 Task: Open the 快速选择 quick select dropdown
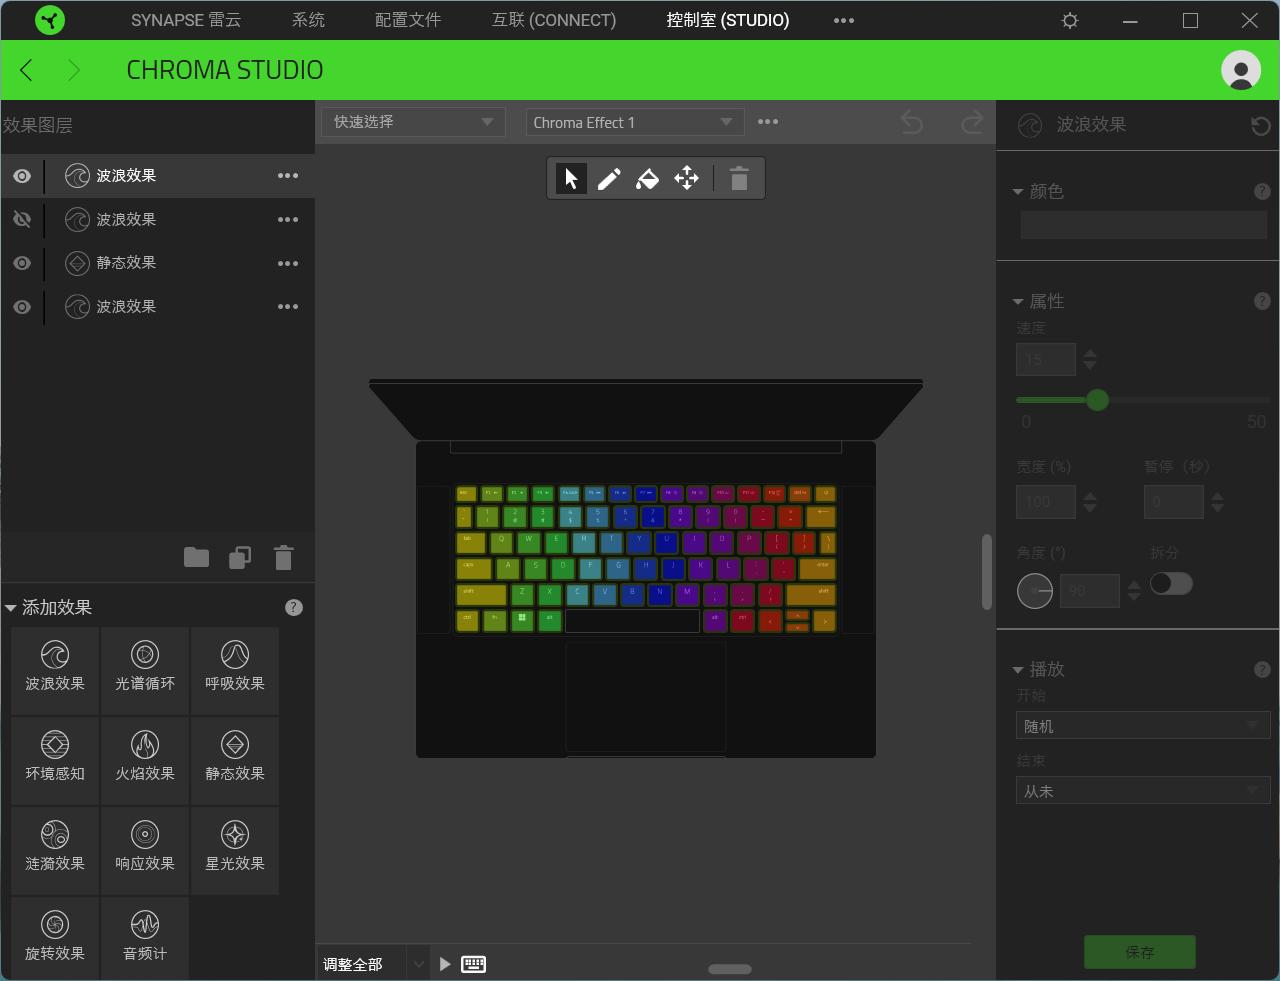tap(414, 122)
